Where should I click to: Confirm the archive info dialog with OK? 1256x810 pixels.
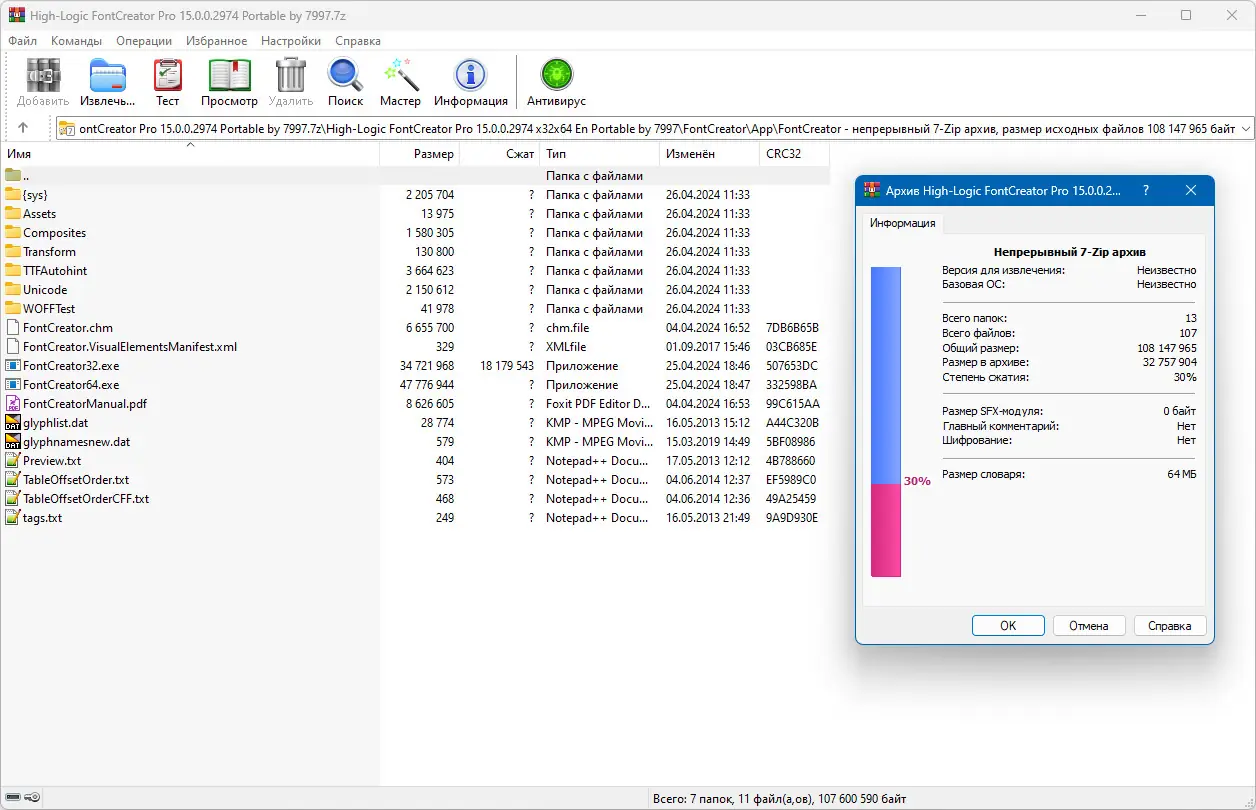1008,625
